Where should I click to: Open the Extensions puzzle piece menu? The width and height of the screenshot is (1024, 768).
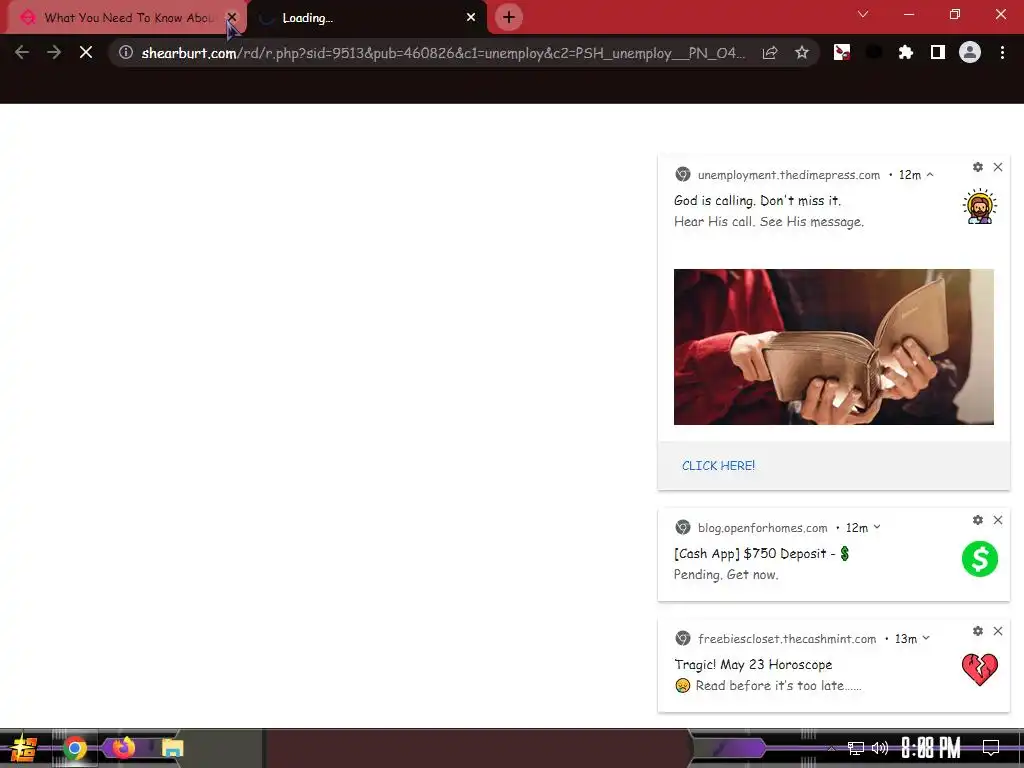pos(905,52)
